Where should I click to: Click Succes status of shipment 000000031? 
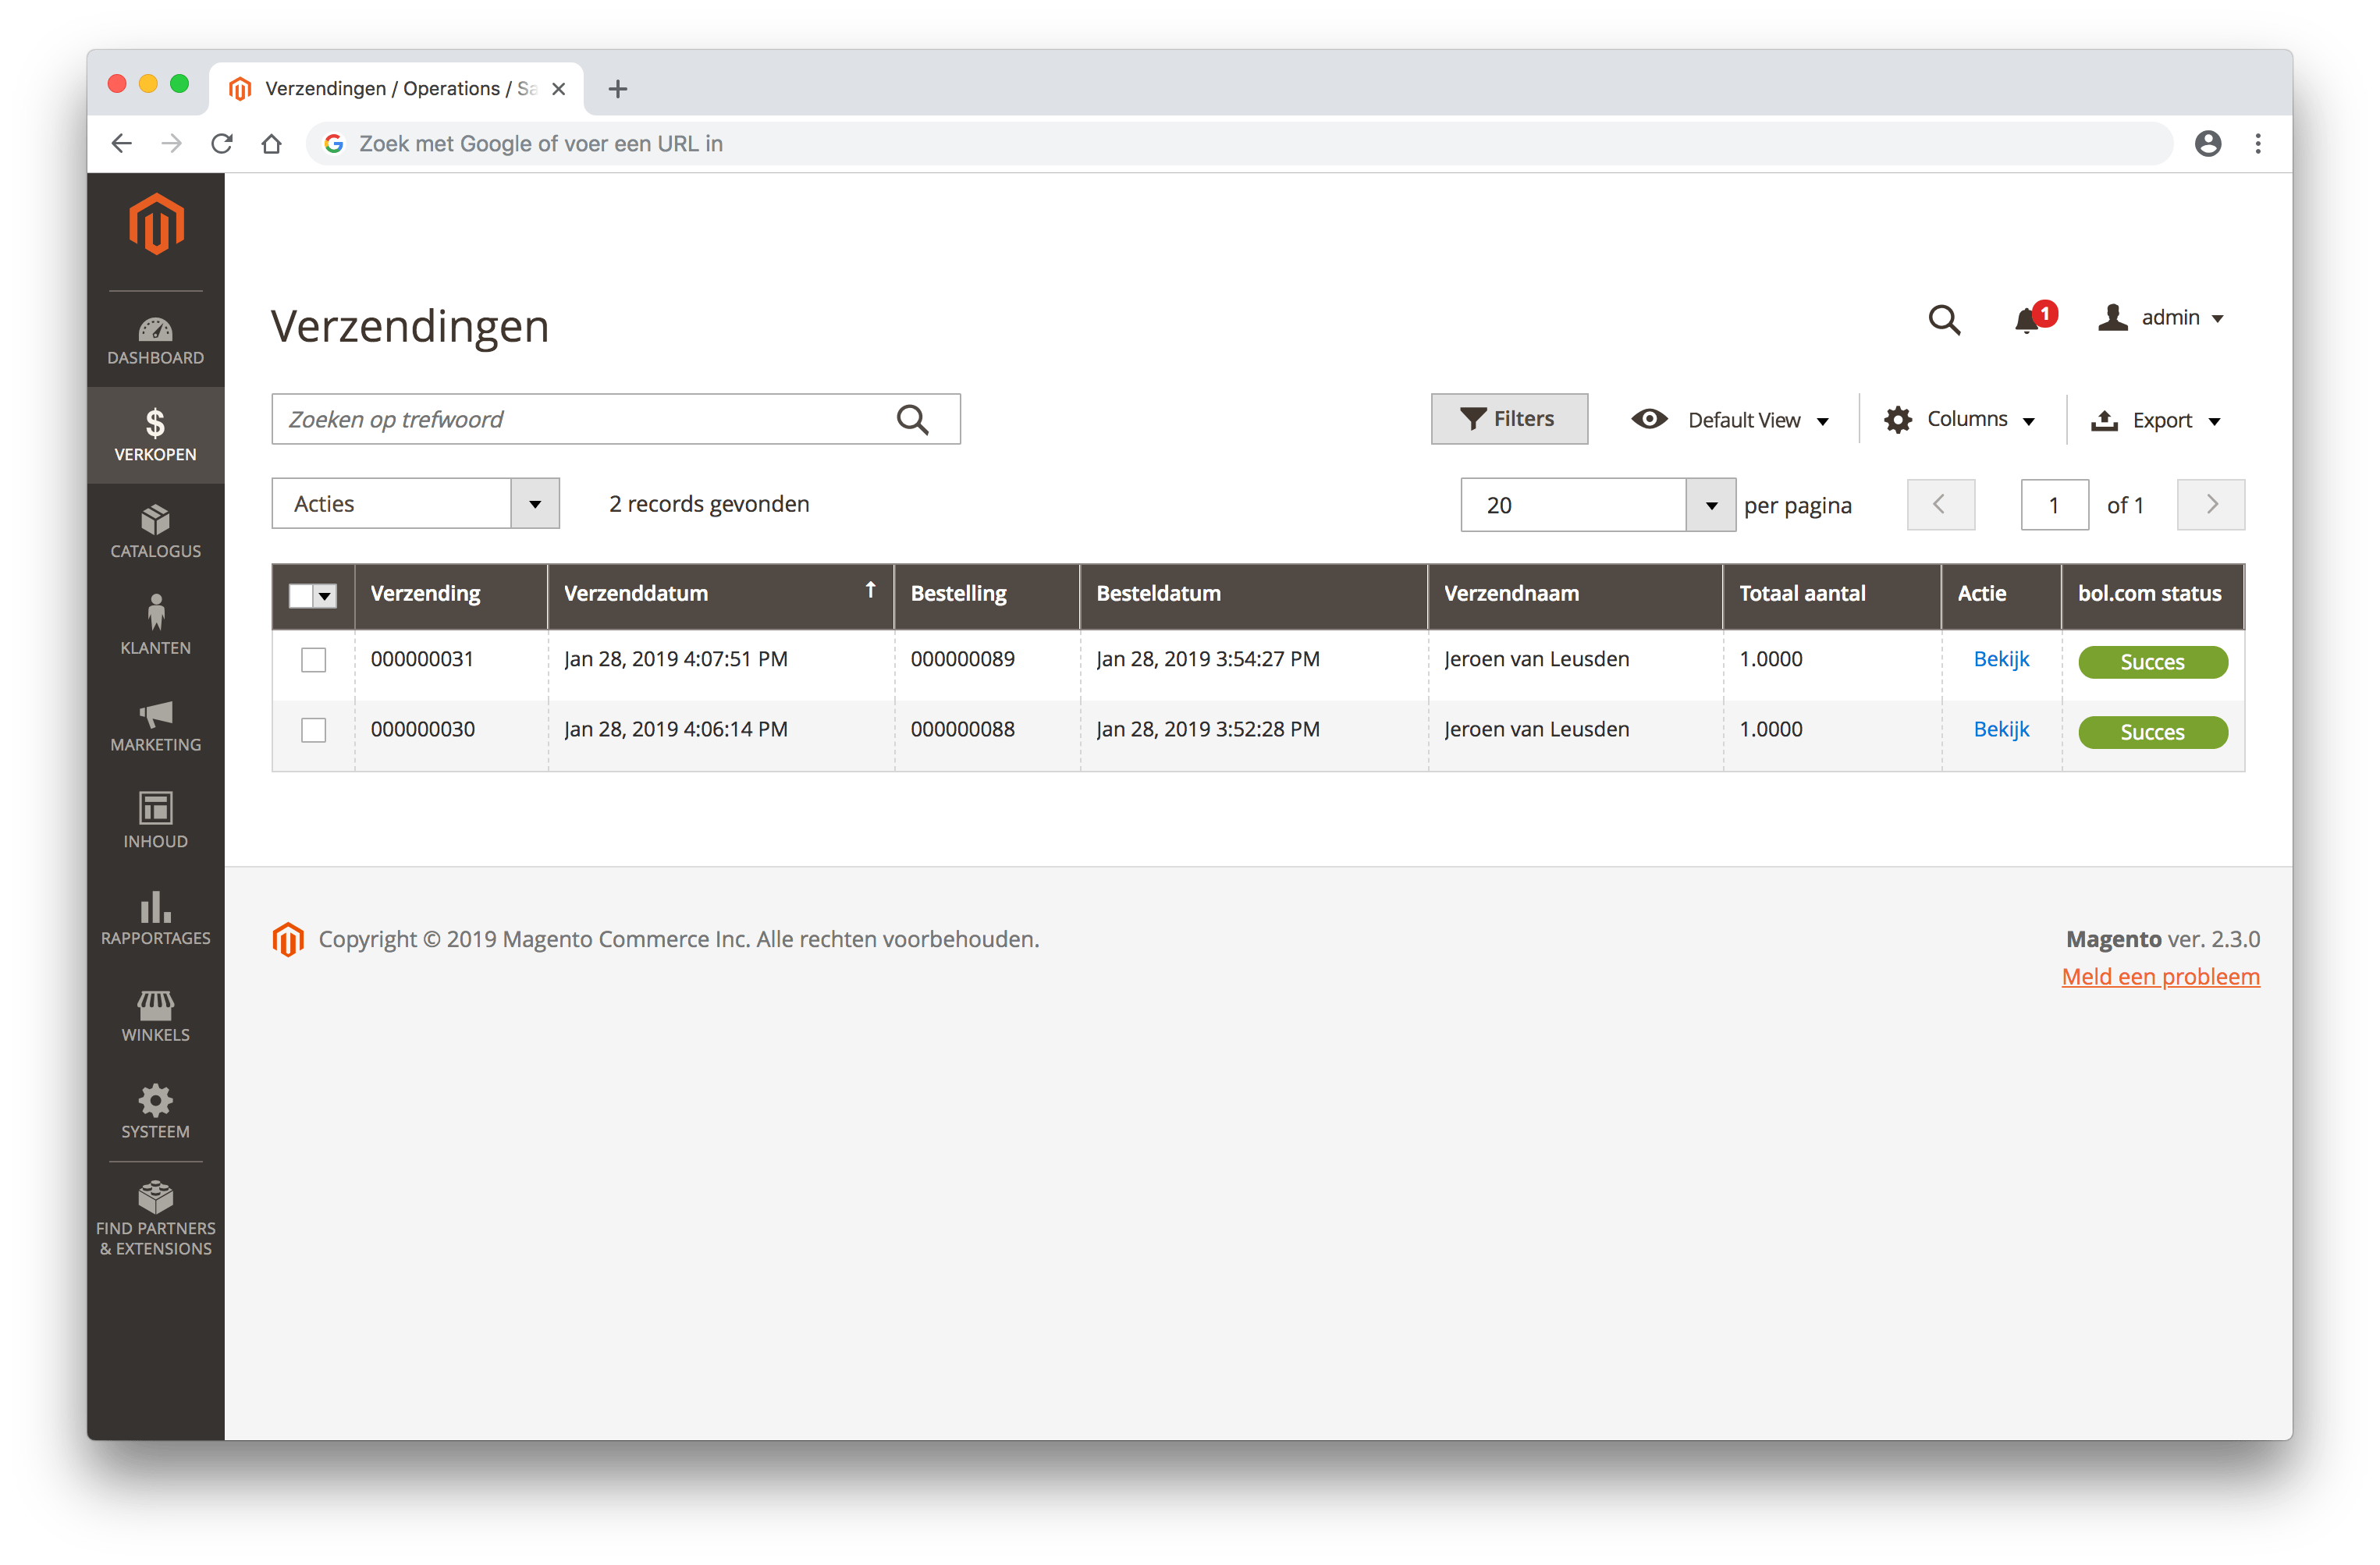(x=2152, y=662)
